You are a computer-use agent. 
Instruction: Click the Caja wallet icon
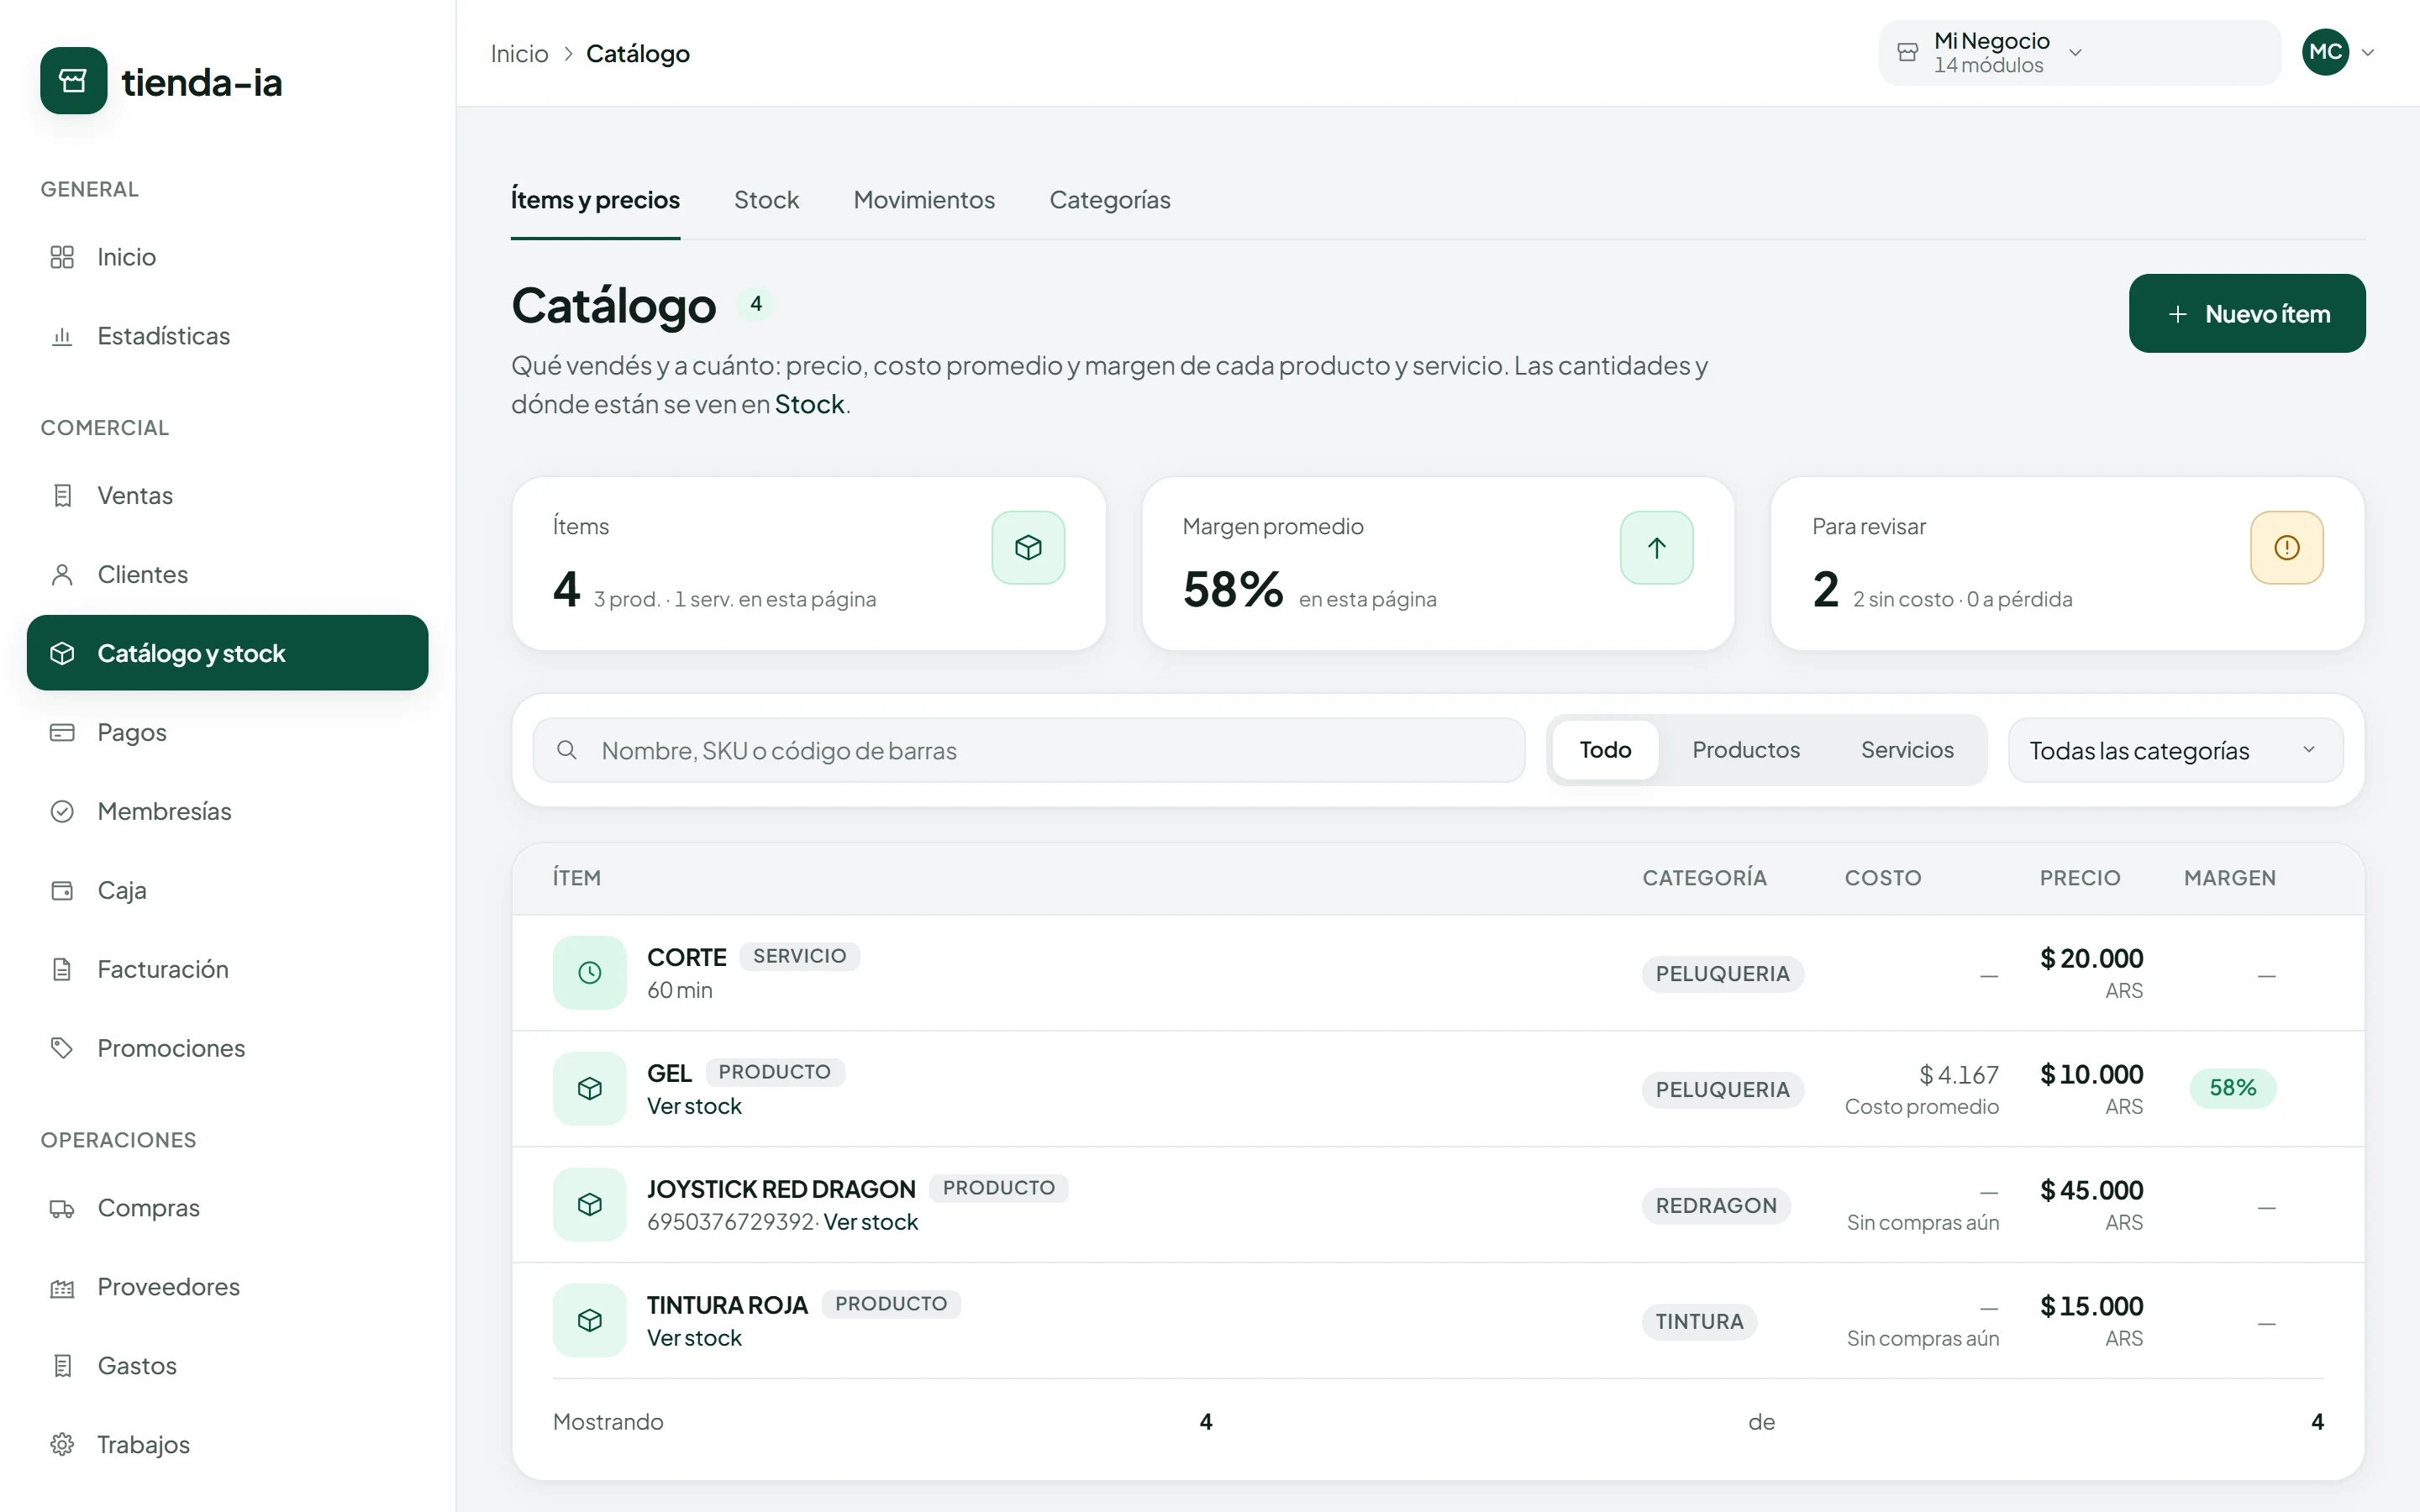(x=62, y=890)
